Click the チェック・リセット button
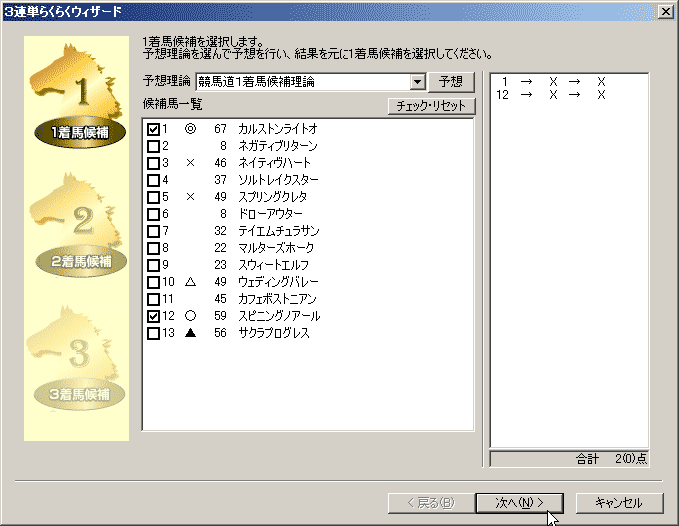The width and height of the screenshot is (679, 526). 432,106
